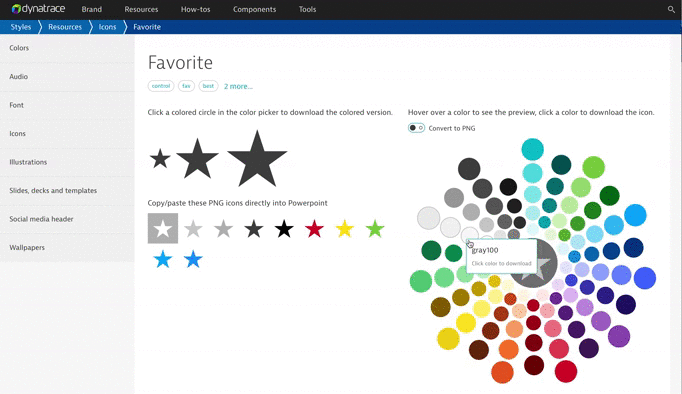
Task: Choose the outermost yellow circle
Action: pyautogui.click(x=448, y=339)
